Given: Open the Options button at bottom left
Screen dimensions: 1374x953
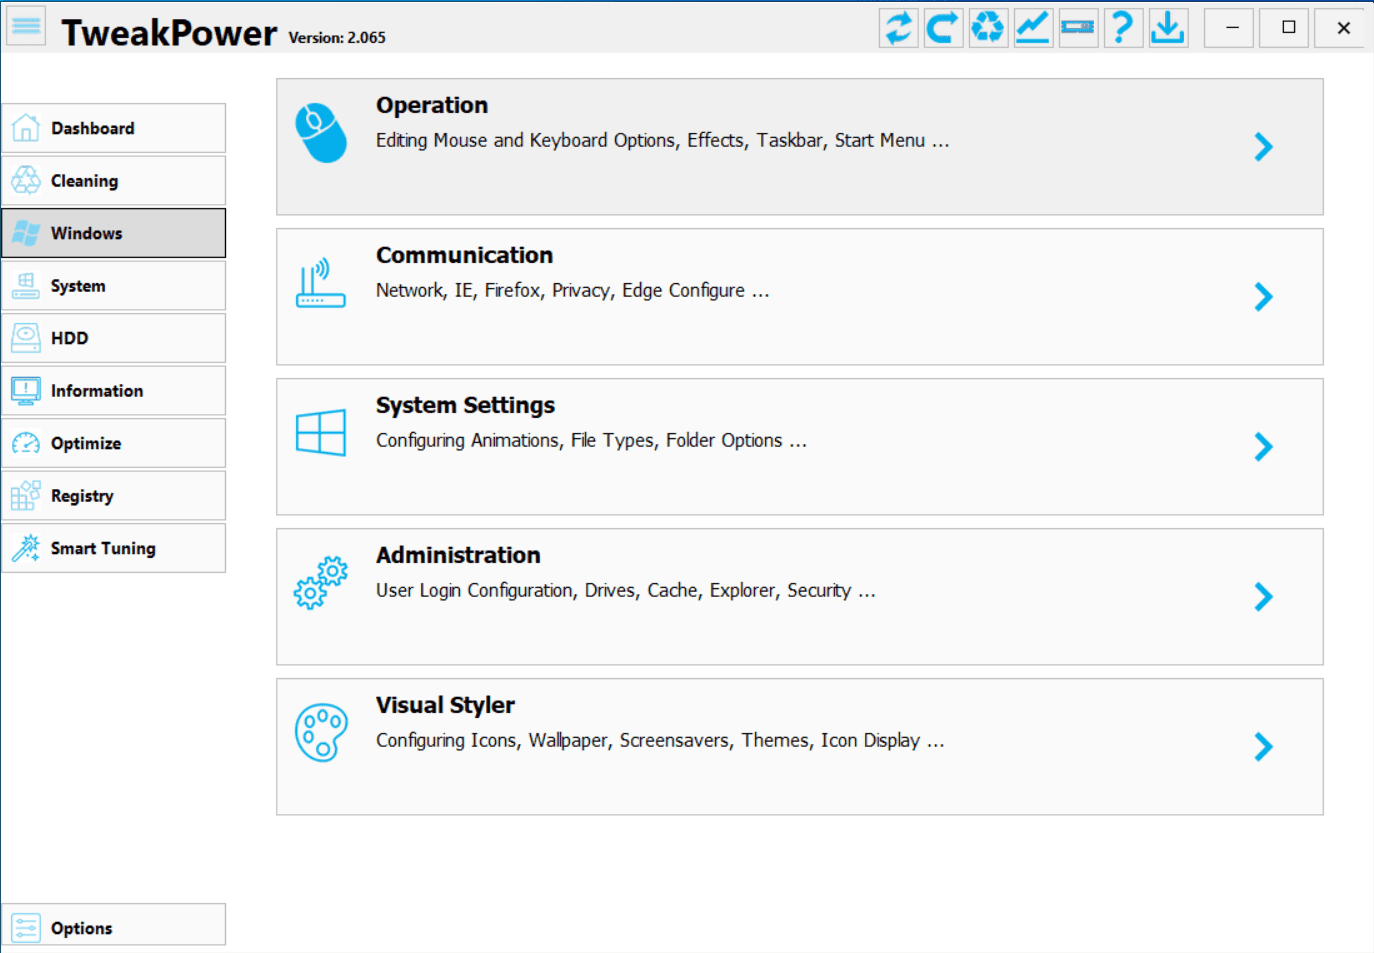Looking at the screenshot, I should click(114, 927).
